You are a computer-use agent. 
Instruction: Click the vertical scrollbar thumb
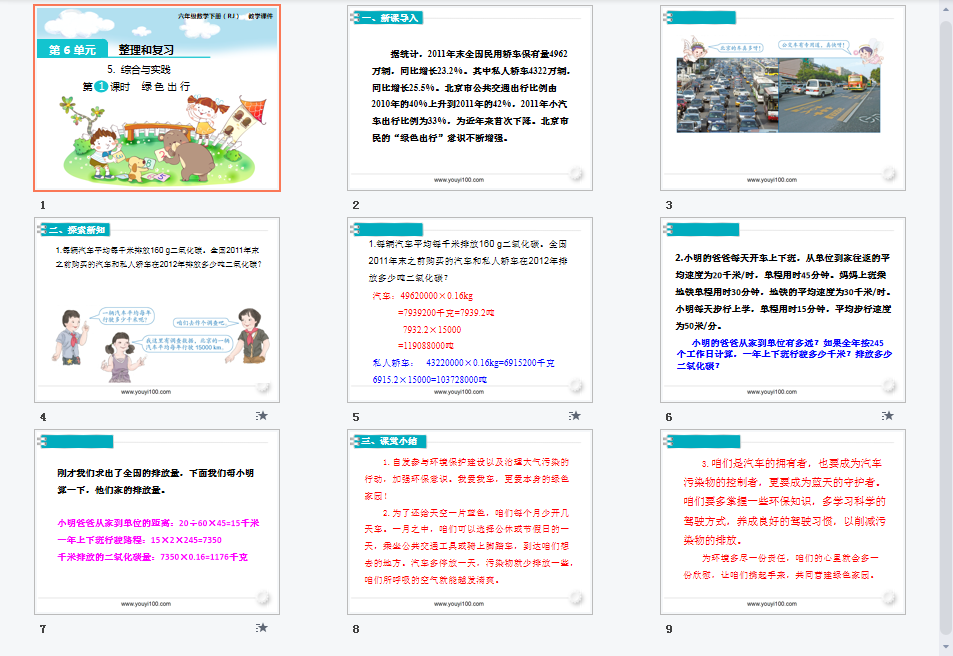[946, 328]
